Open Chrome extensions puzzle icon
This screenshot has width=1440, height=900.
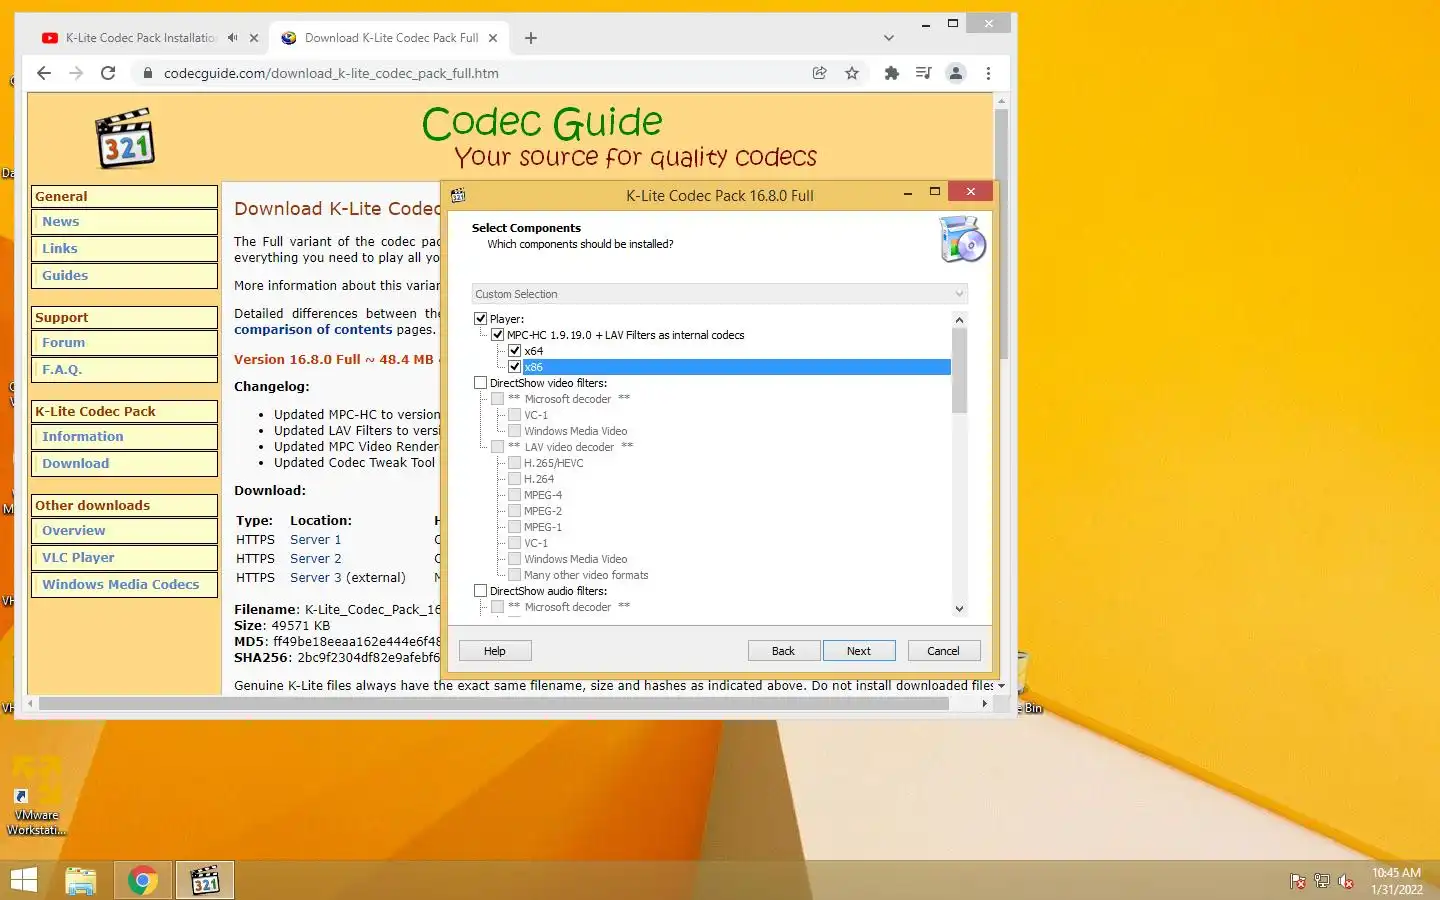892,73
